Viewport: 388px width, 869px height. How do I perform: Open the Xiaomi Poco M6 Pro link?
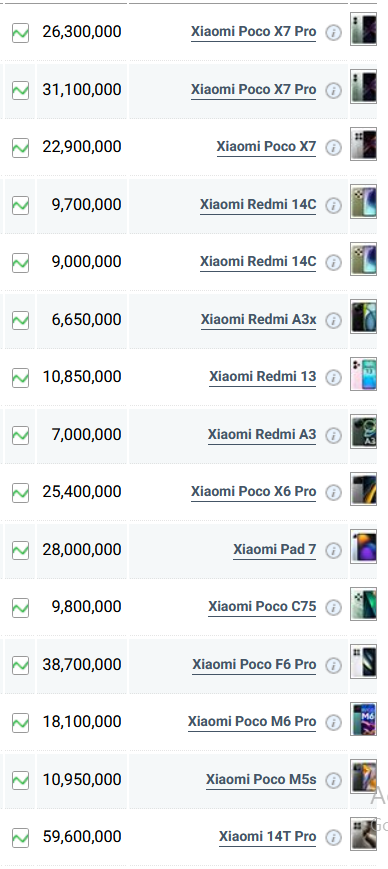(x=252, y=722)
